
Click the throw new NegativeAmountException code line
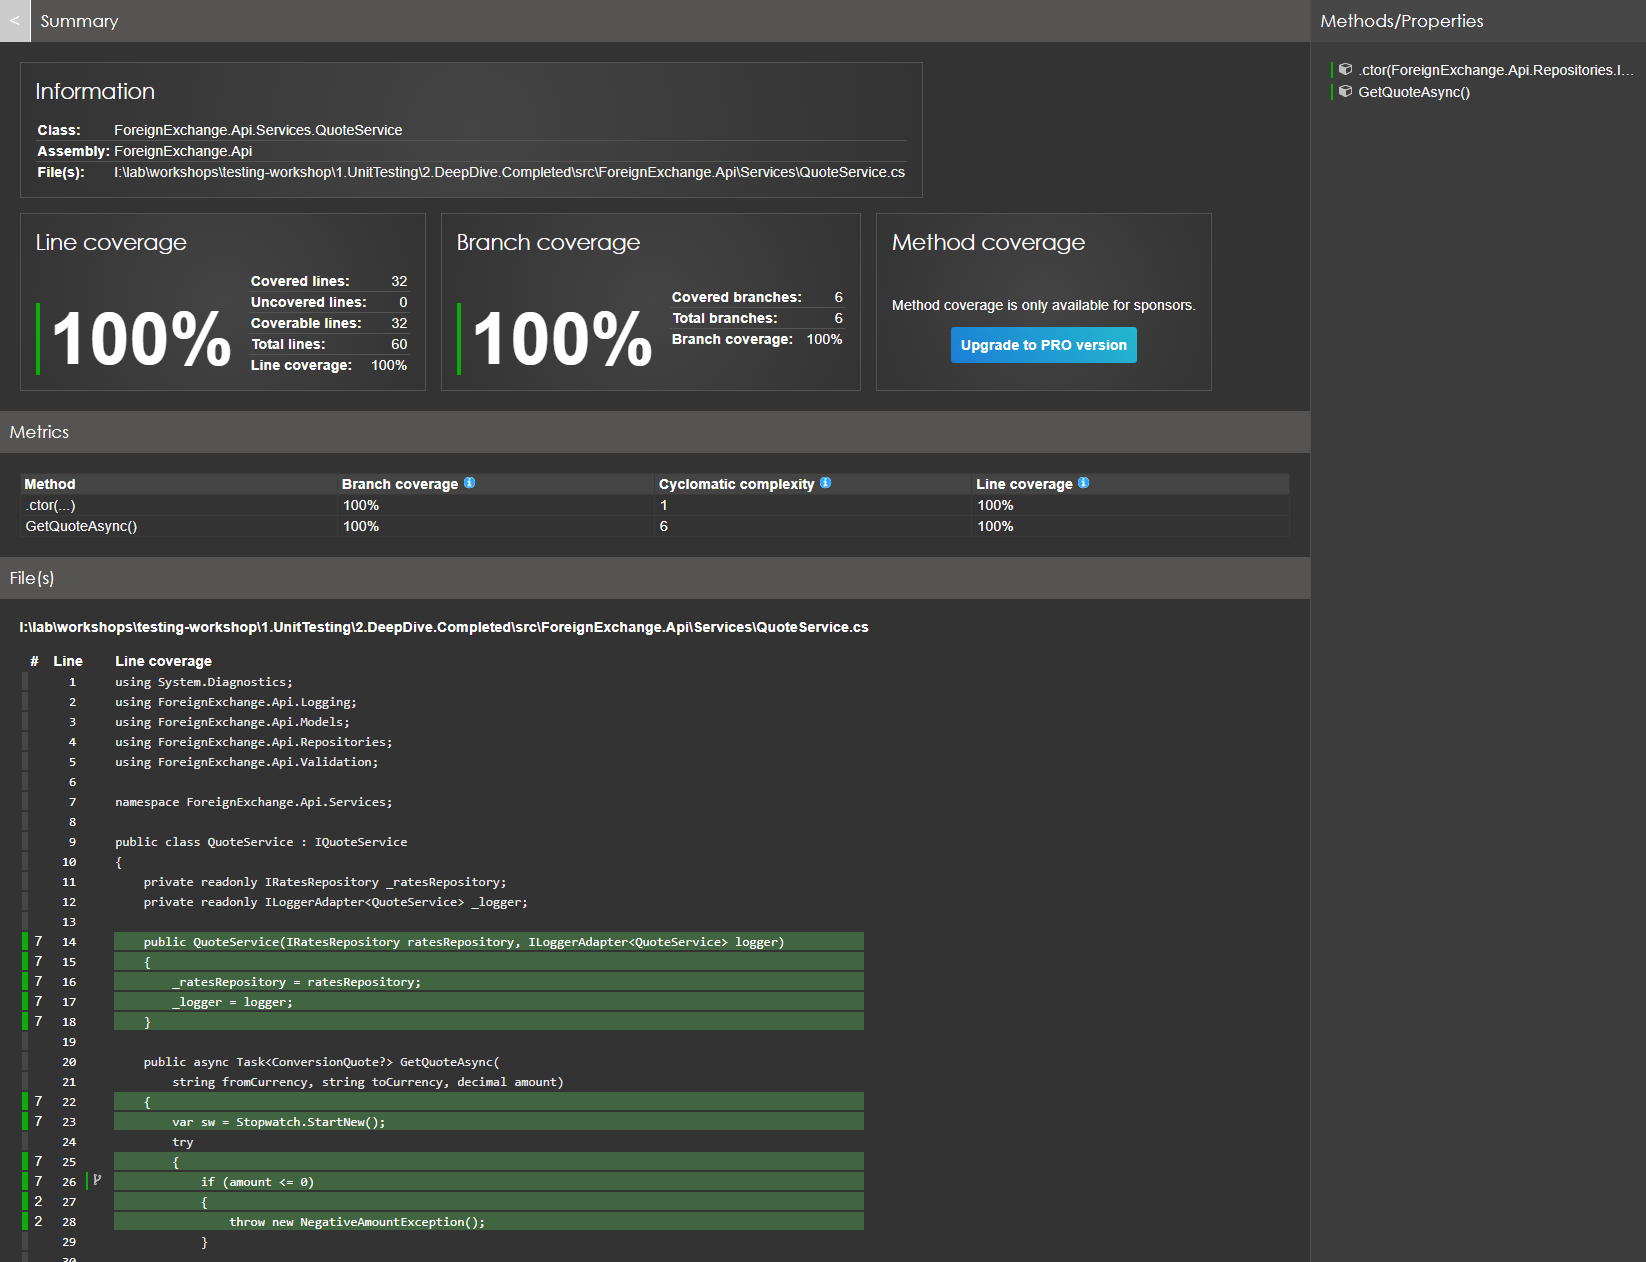click(357, 1221)
